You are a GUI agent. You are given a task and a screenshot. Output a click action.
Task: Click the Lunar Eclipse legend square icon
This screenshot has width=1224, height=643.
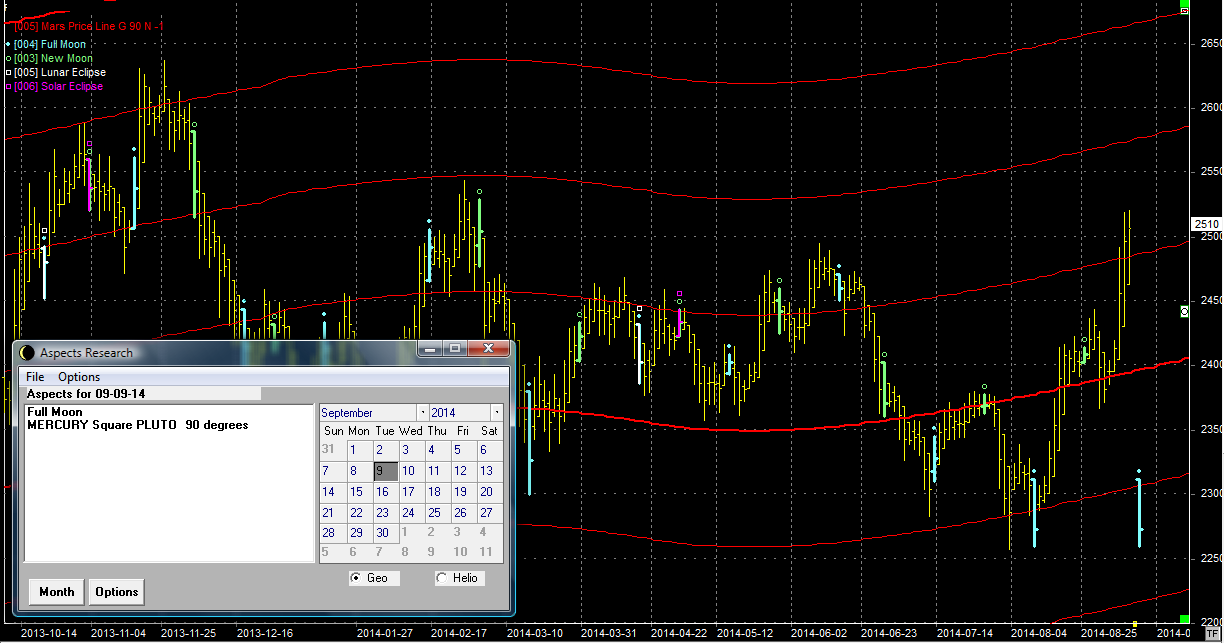click(8, 73)
